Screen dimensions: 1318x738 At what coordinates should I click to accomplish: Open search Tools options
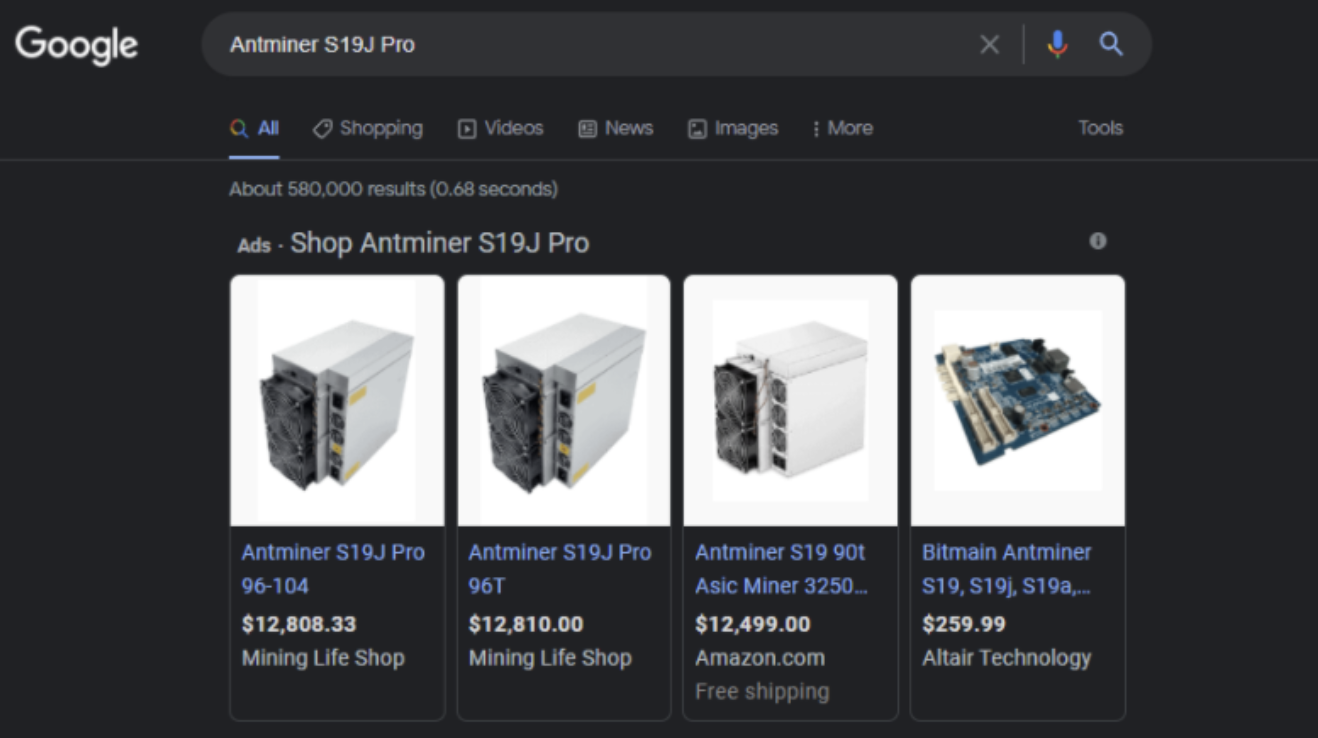[x=1100, y=128]
